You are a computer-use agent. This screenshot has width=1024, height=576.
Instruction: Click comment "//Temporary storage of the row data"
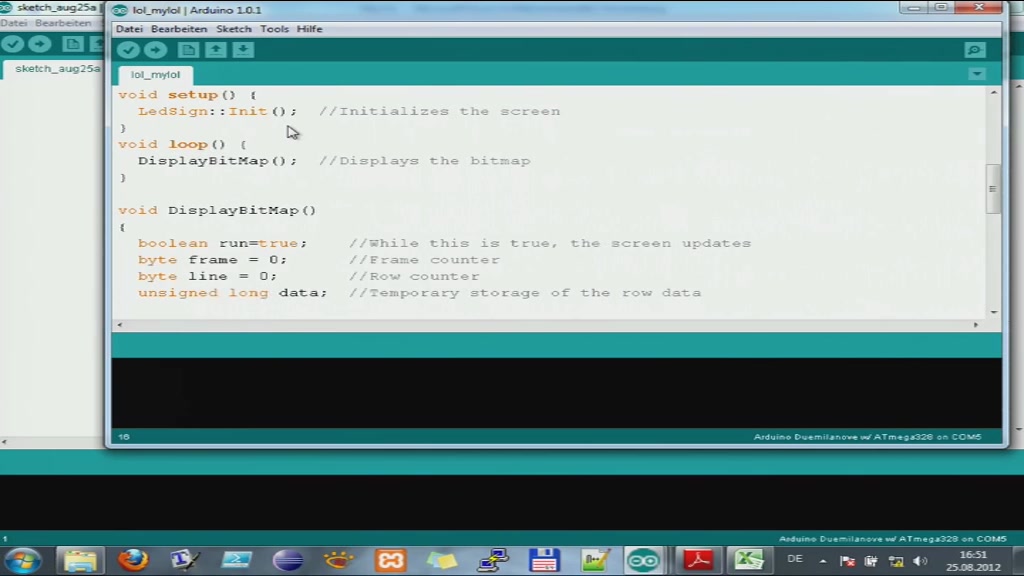point(525,293)
